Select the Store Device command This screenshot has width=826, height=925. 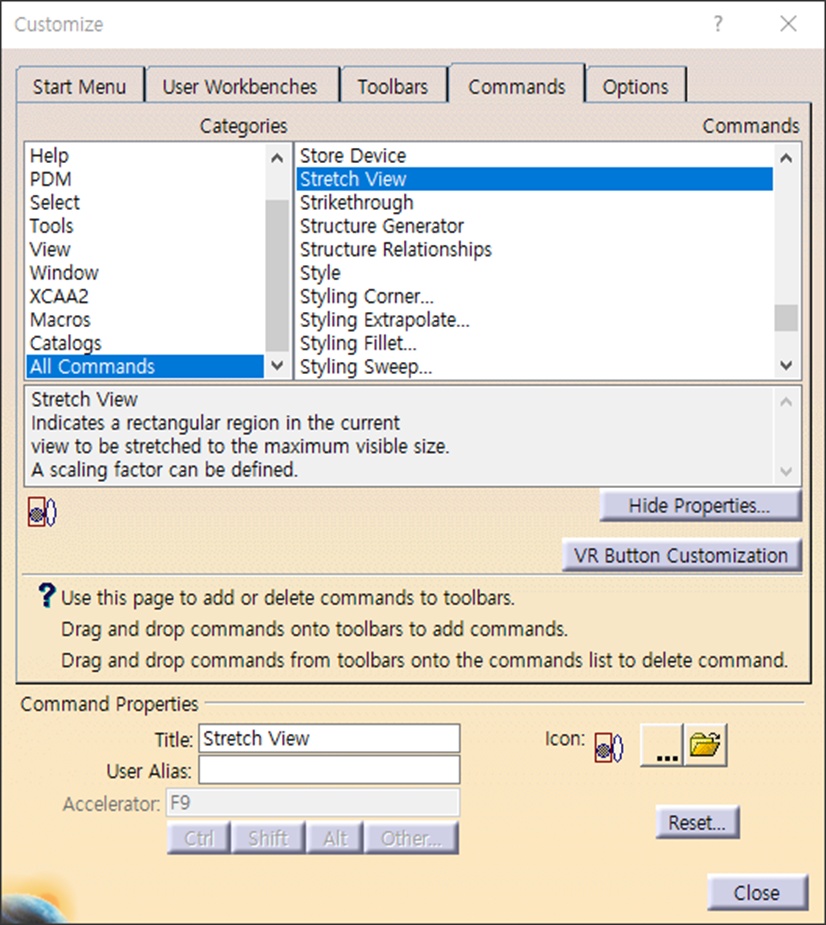pos(535,156)
